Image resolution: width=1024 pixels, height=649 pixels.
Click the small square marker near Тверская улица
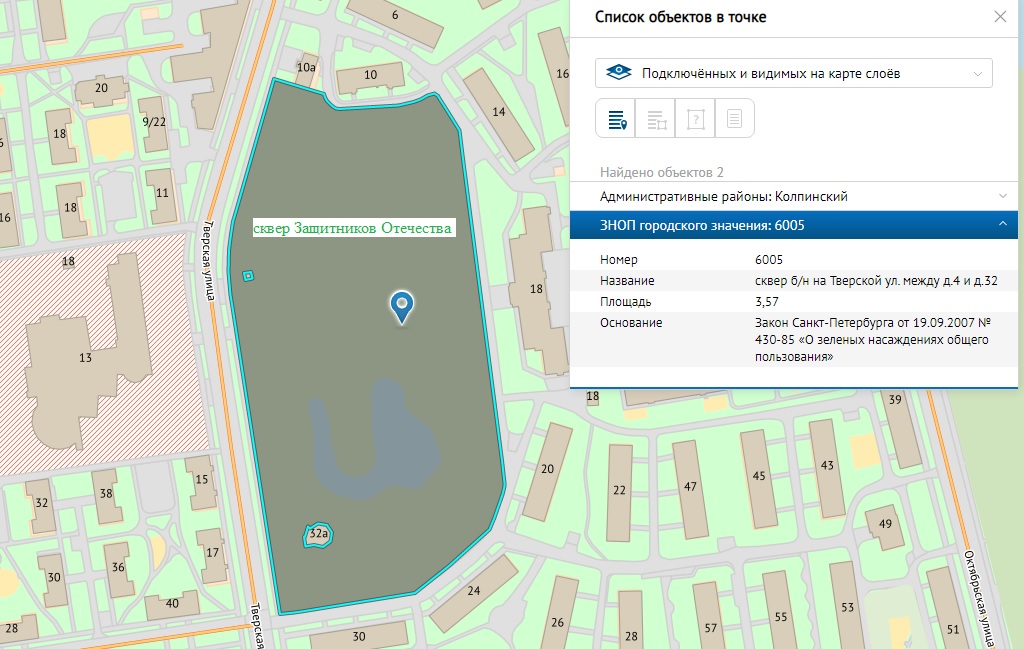click(249, 276)
